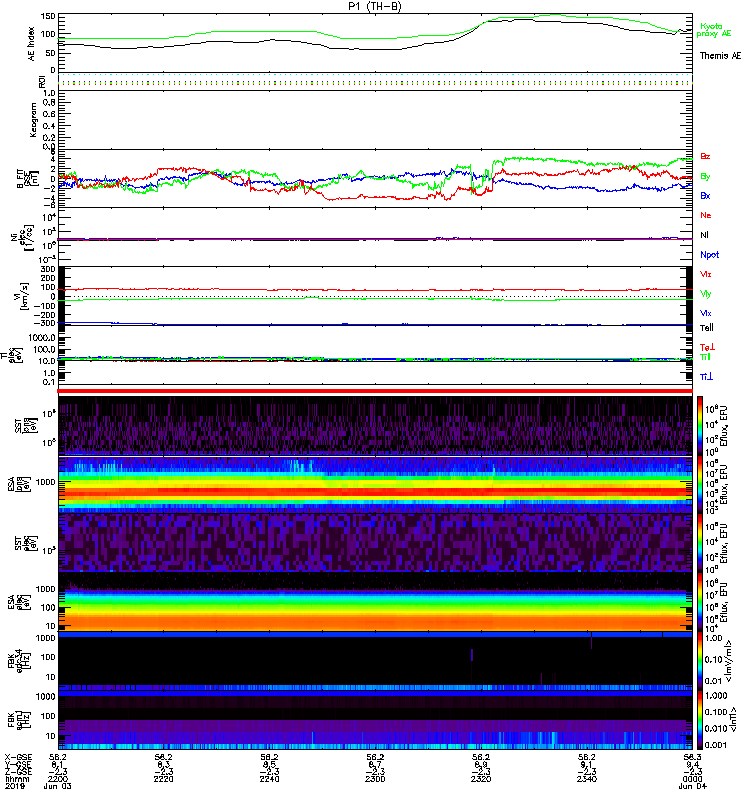Click the AE Index axis label
Viewport: 750px width, 800px height.
32,44
